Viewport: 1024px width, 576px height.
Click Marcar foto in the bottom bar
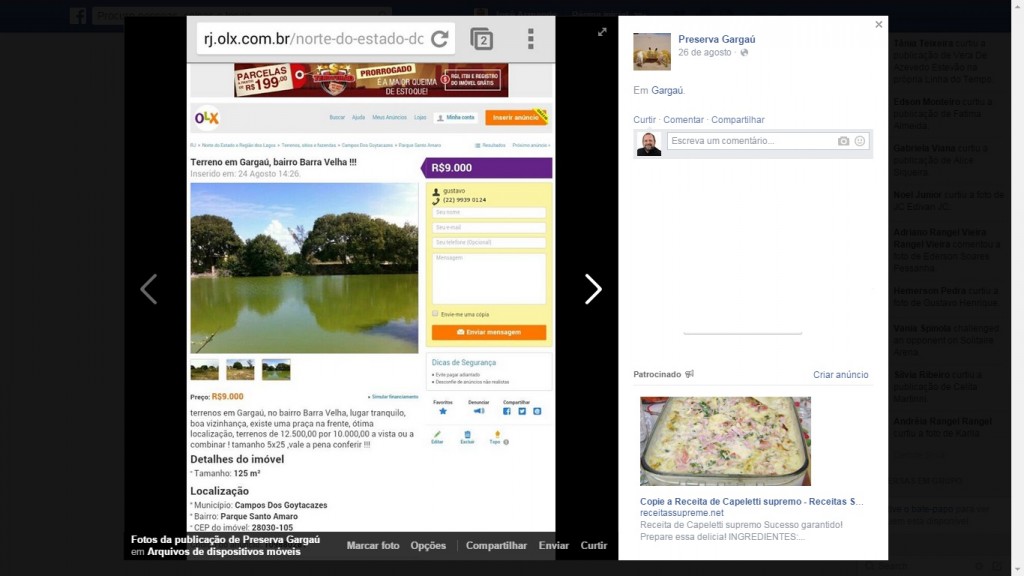tap(373, 545)
